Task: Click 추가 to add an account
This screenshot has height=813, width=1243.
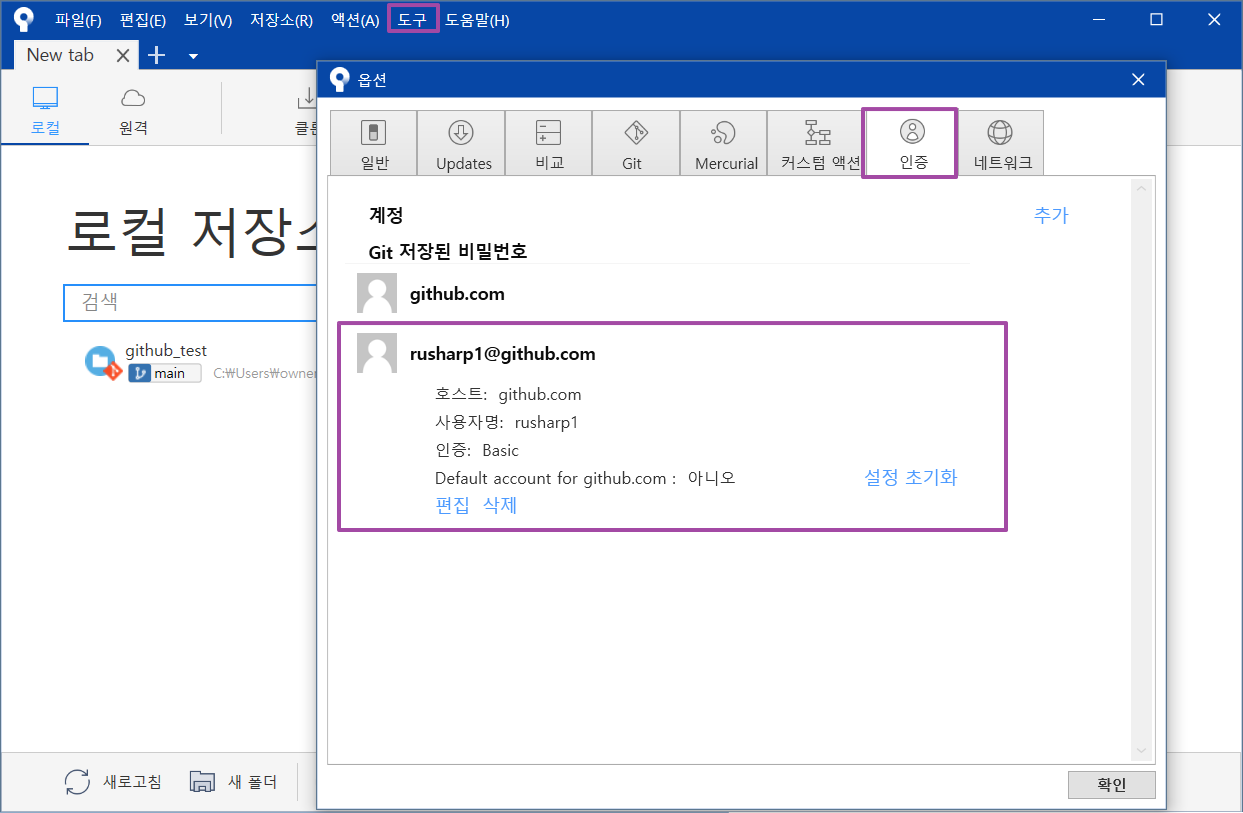Action: [x=1051, y=215]
